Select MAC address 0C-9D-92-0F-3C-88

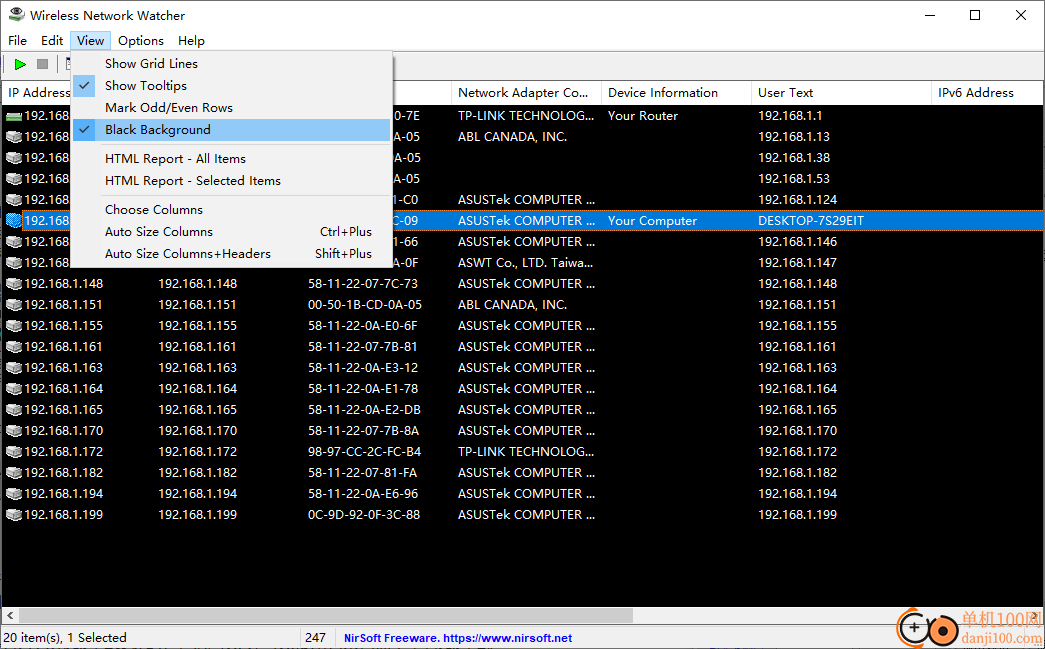click(x=364, y=514)
